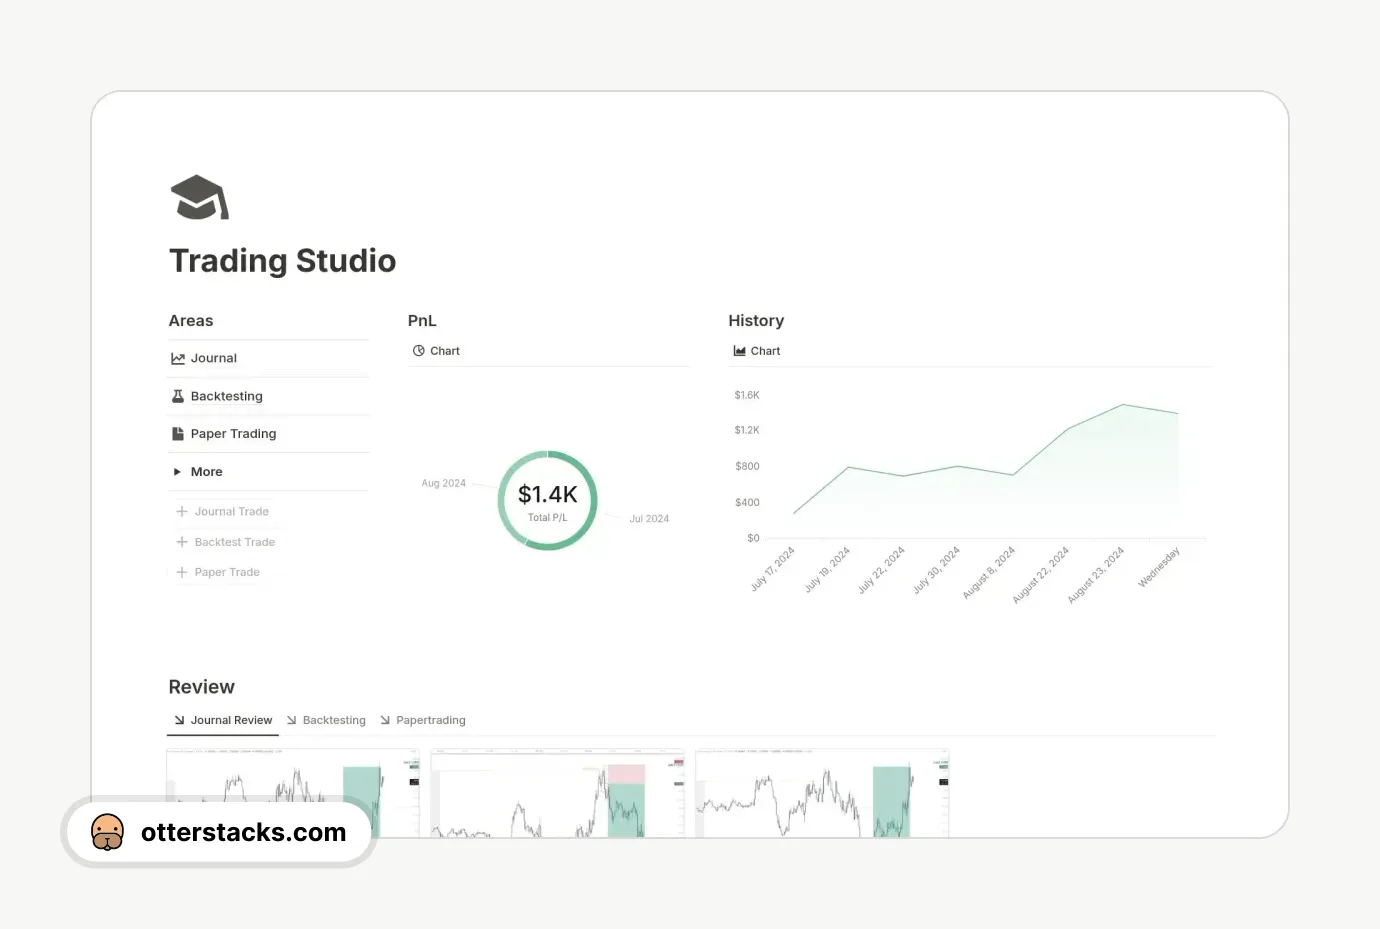1380x929 pixels.
Task: Click the $1.4K Total P/L donut
Action: (x=548, y=500)
